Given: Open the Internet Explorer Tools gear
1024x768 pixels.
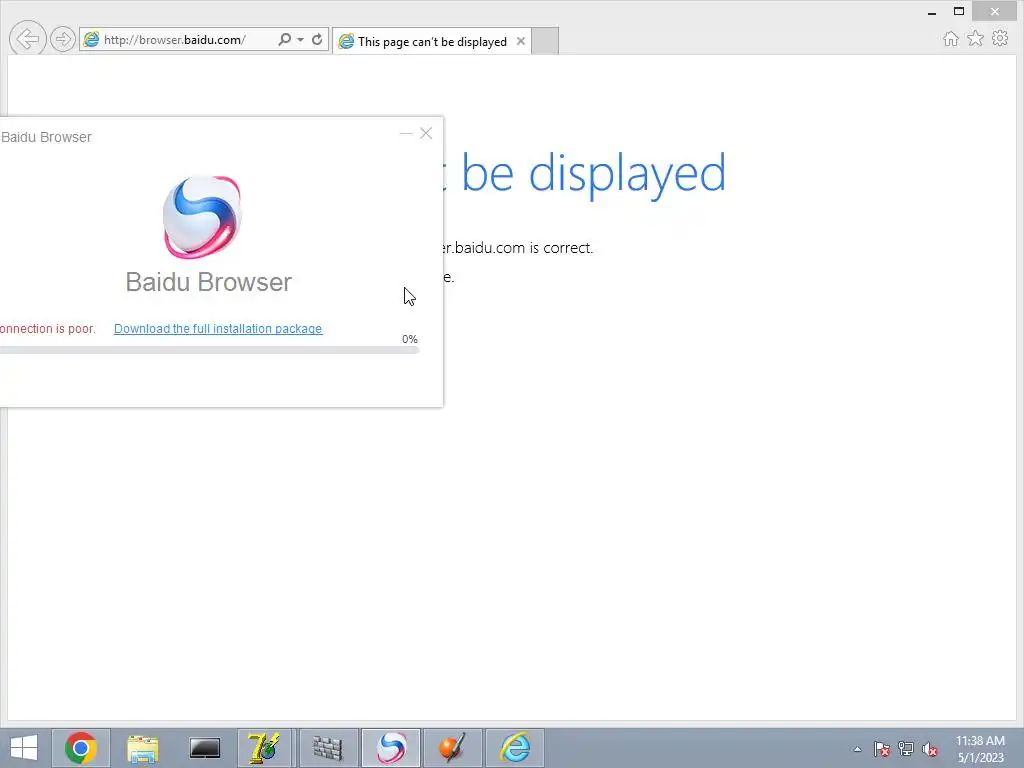Looking at the screenshot, I should click(1000, 39).
